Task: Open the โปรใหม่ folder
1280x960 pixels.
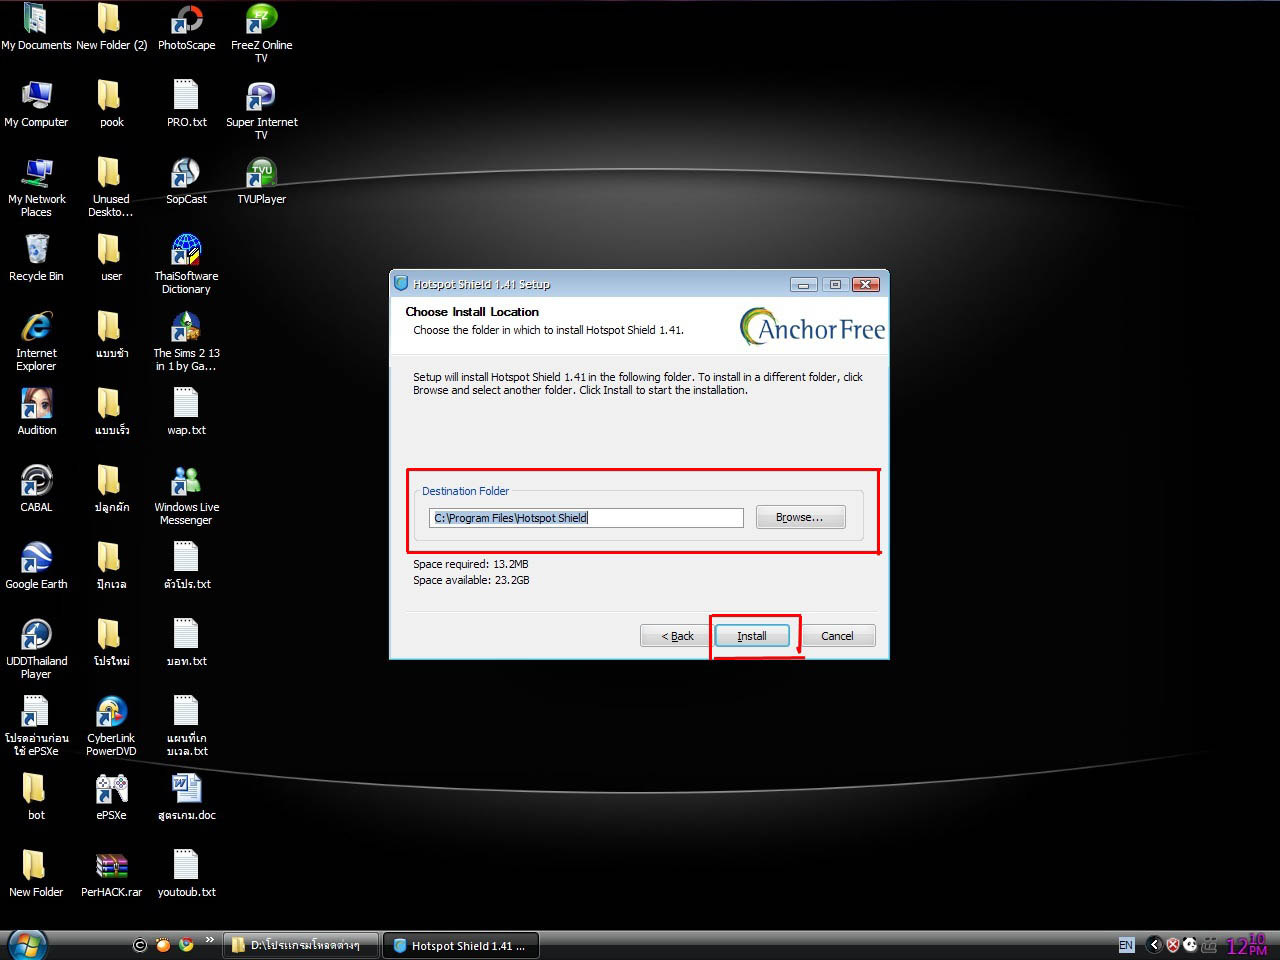Action: point(111,643)
